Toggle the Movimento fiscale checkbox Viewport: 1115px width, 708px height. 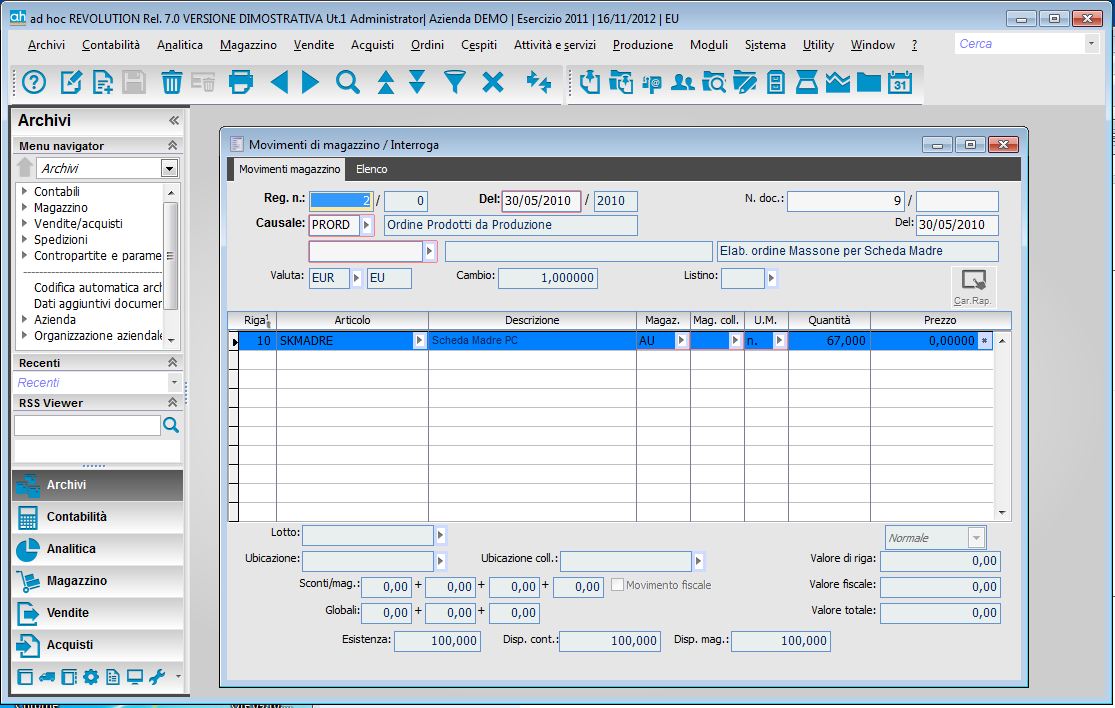pos(617,585)
